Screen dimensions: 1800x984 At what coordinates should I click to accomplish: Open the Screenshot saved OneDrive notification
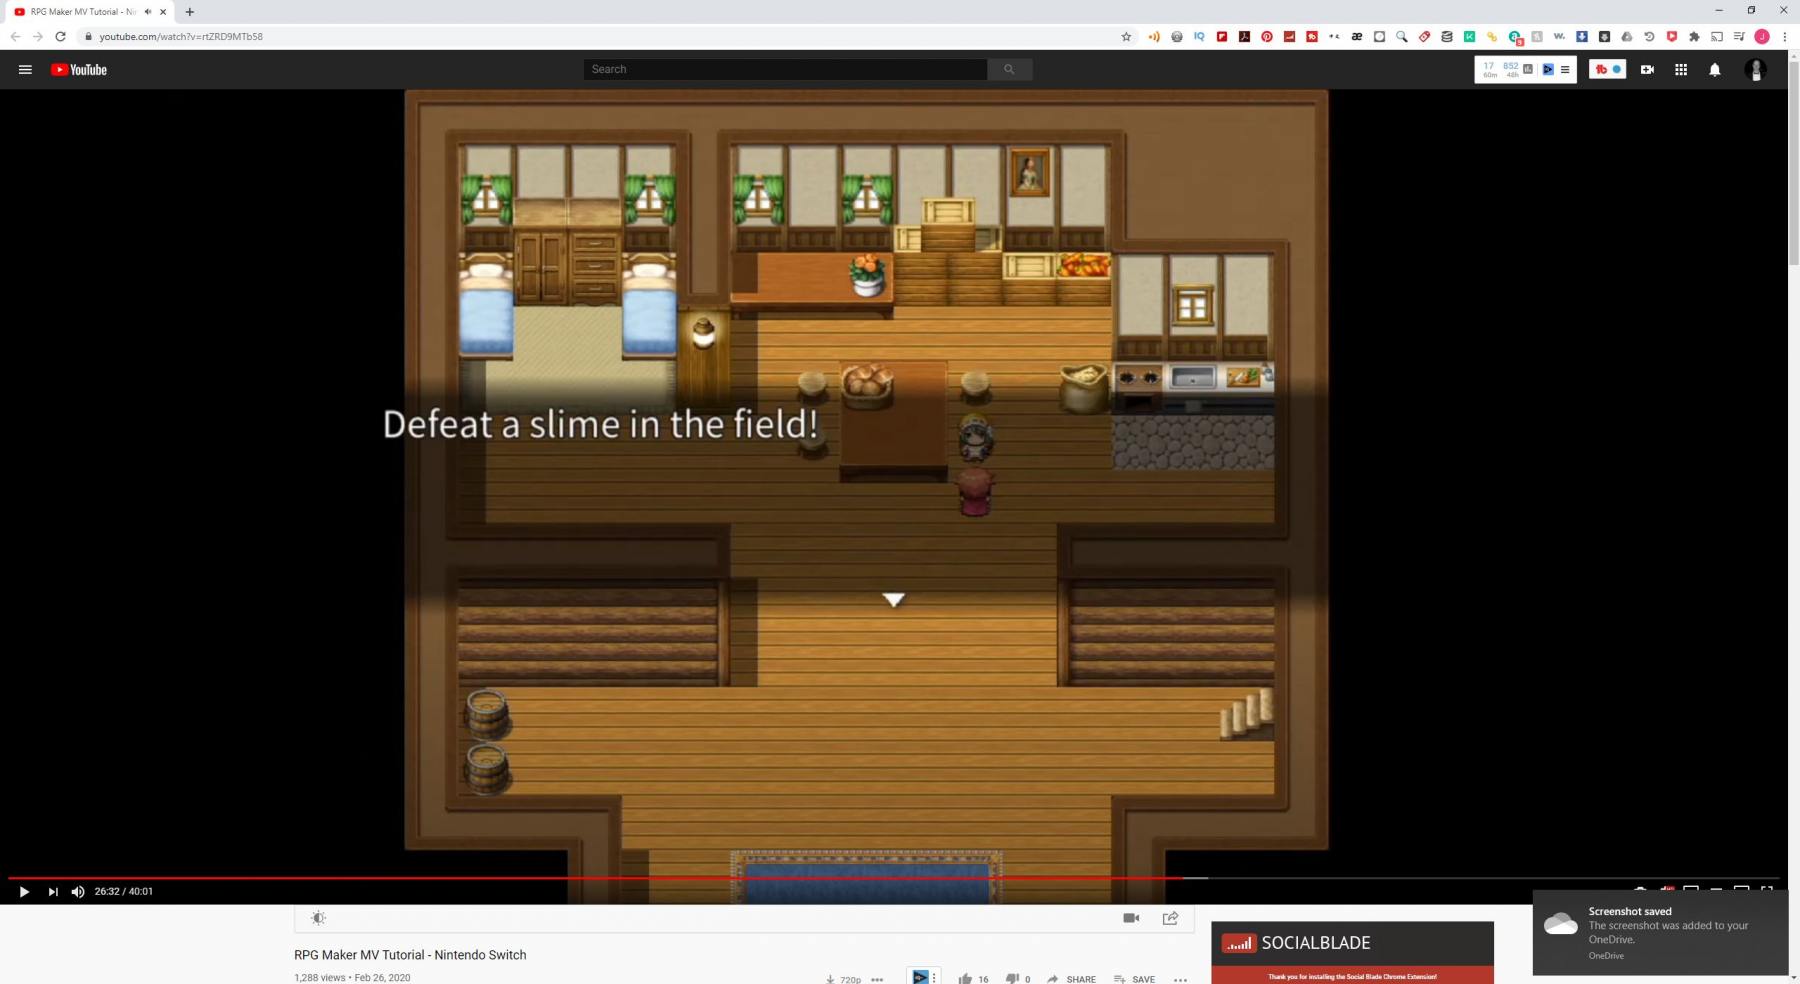pyautogui.click(x=1660, y=933)
